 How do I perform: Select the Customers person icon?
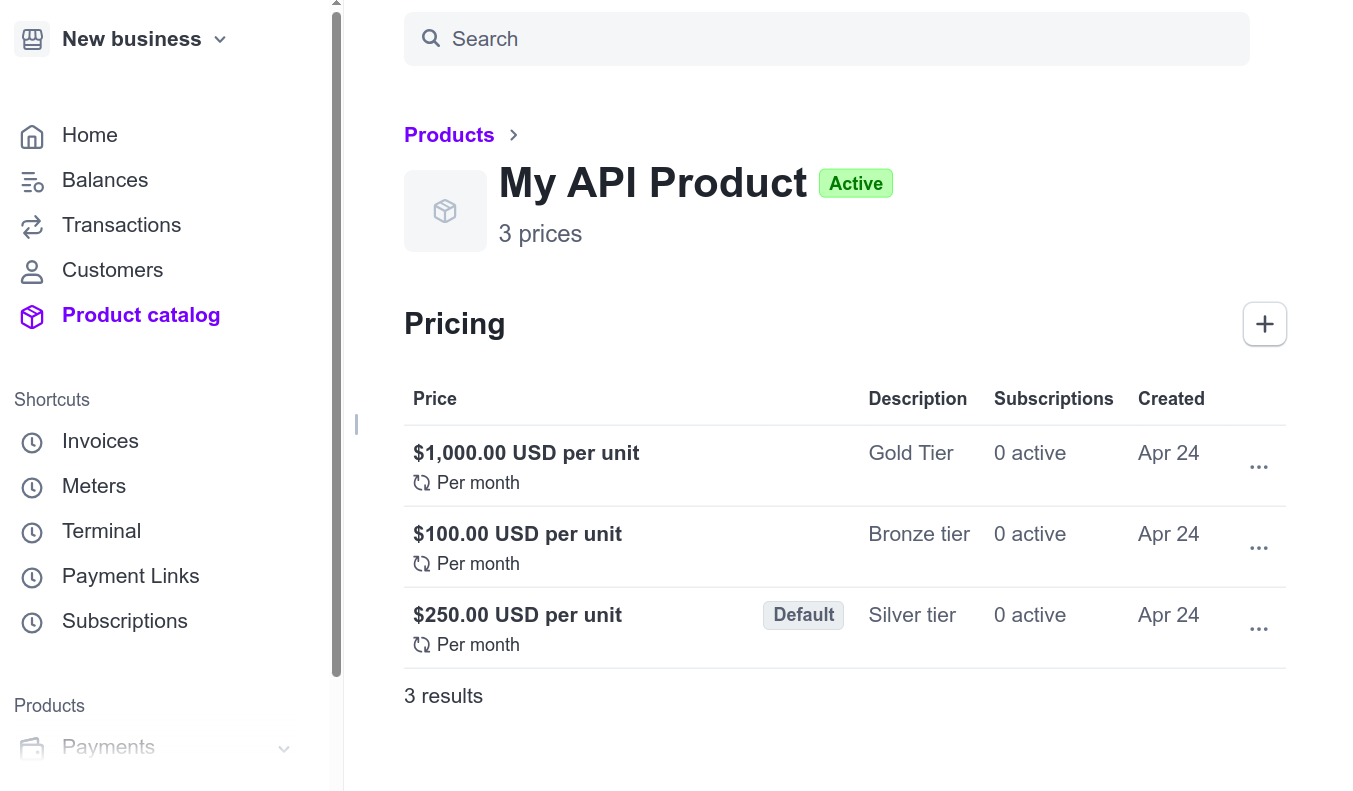pos(32,270)
